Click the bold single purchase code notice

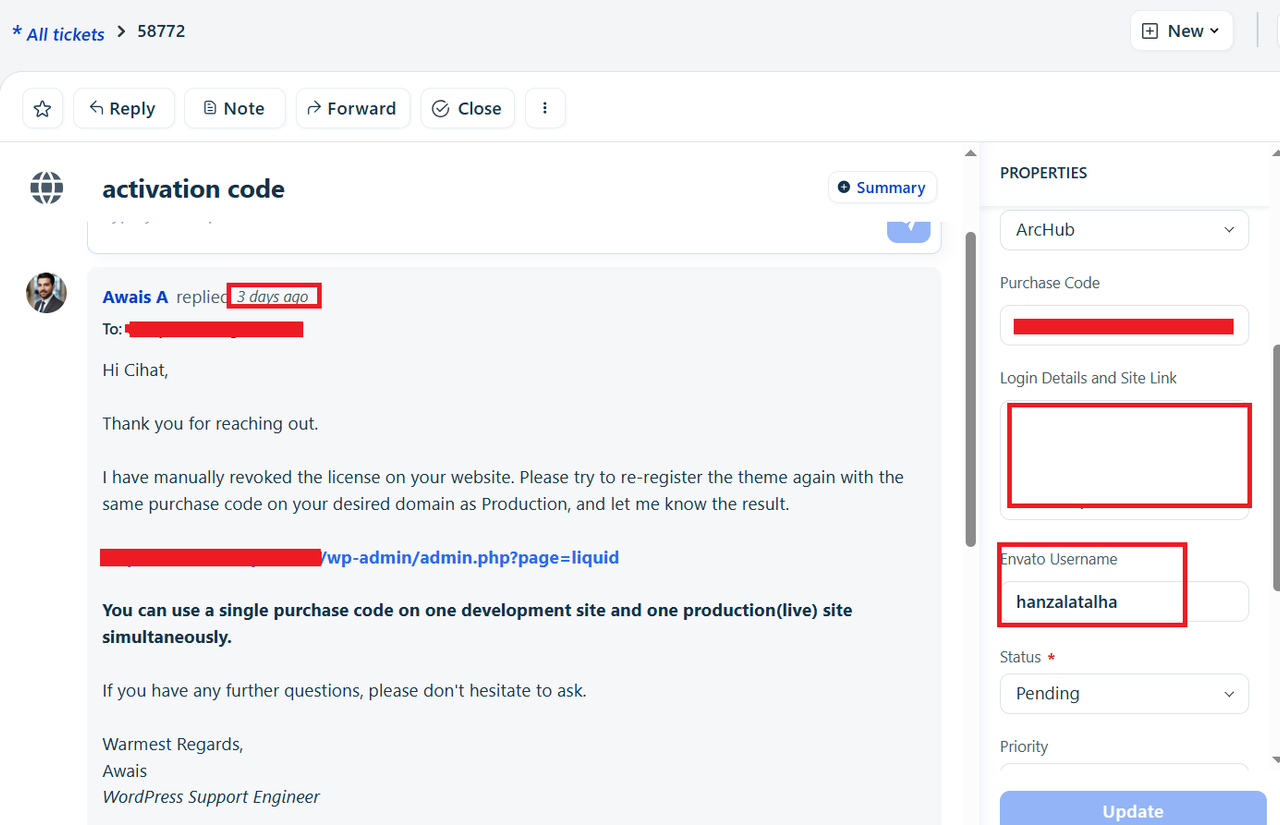(477, 623)
